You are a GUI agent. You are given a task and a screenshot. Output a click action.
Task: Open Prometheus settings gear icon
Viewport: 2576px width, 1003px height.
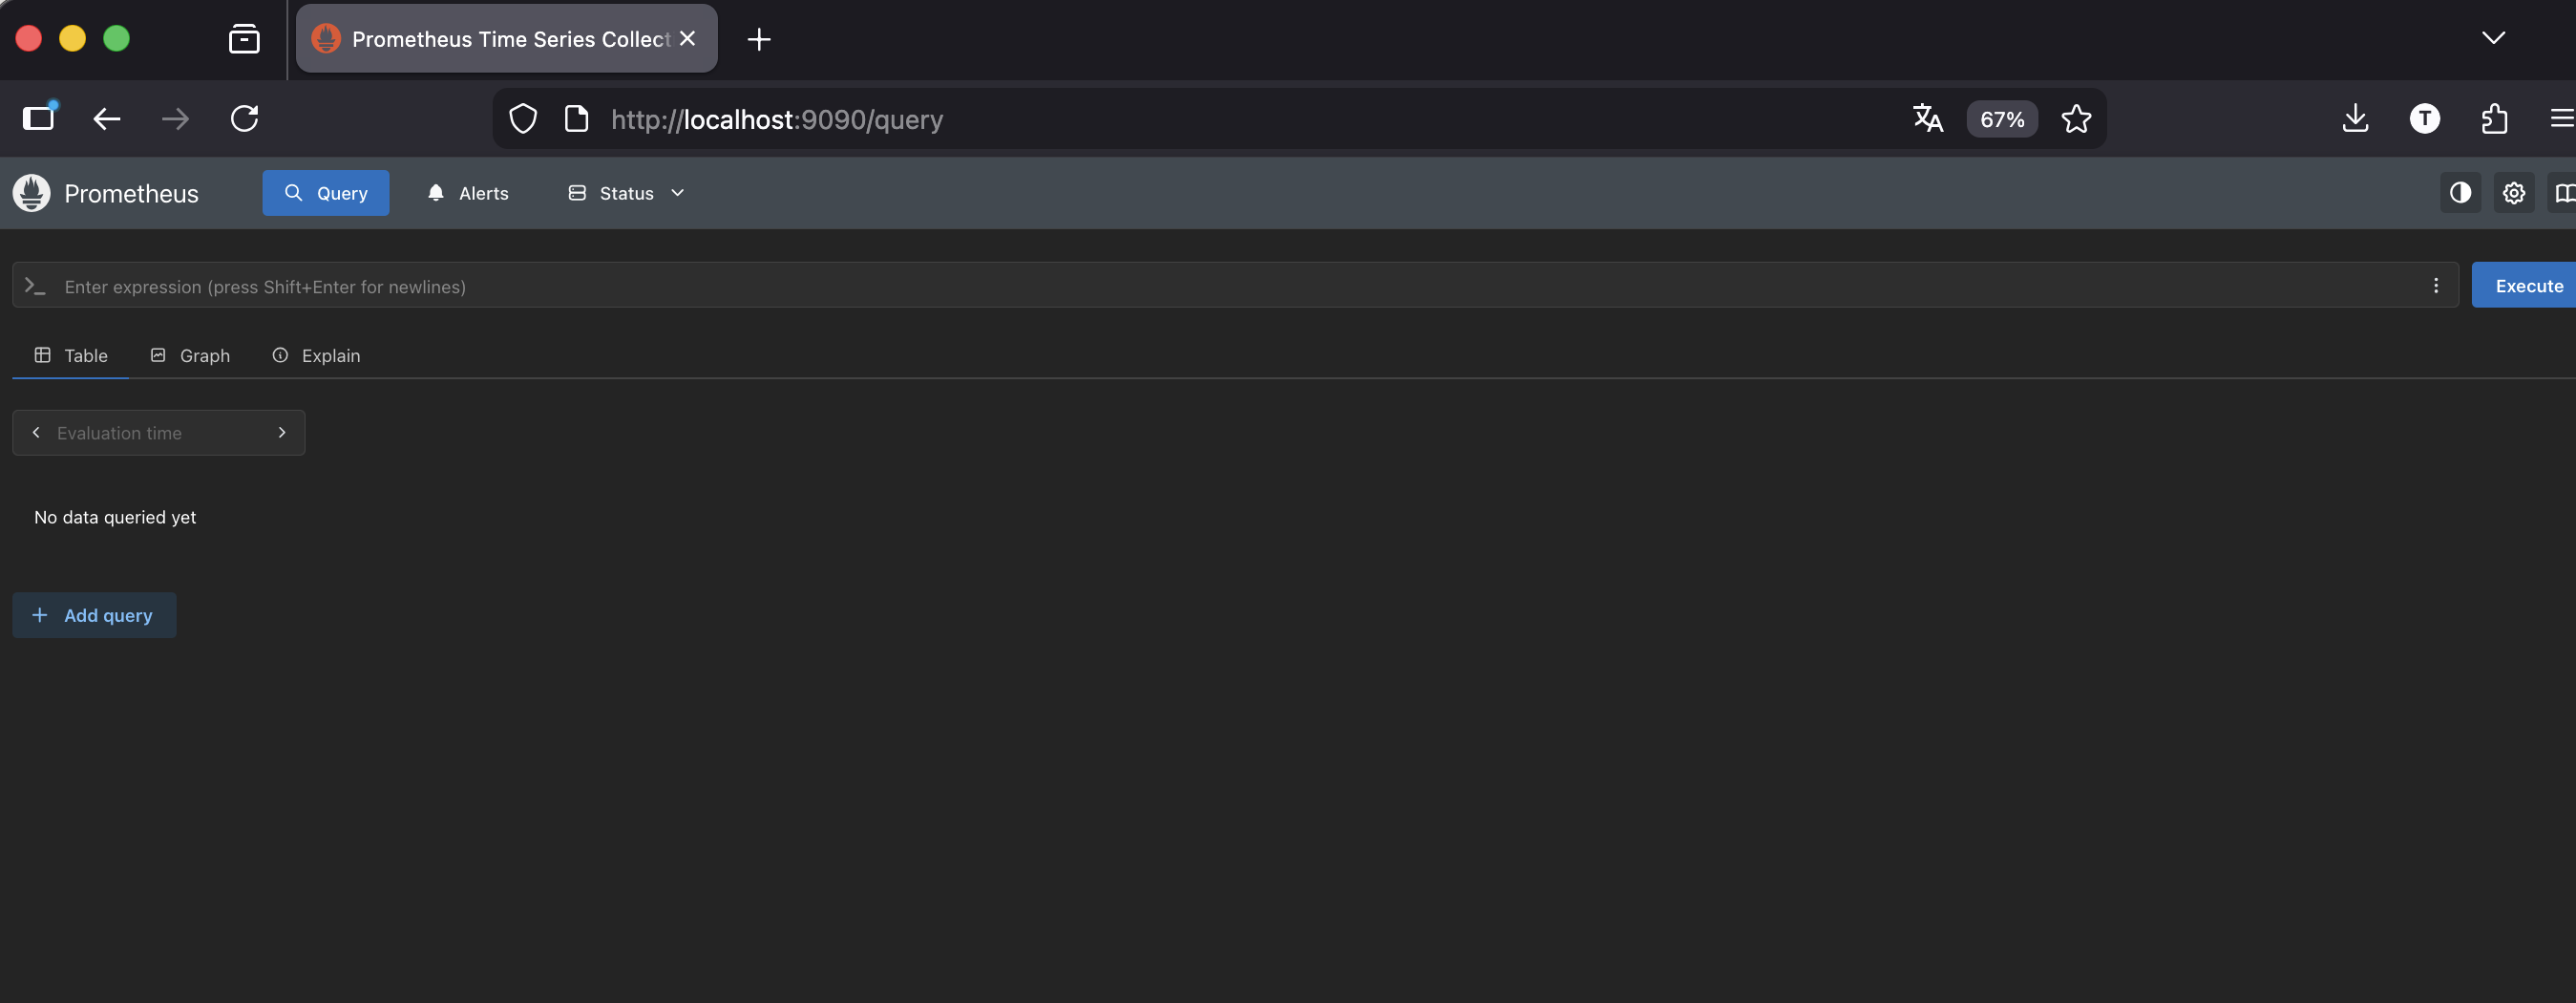2513,193
